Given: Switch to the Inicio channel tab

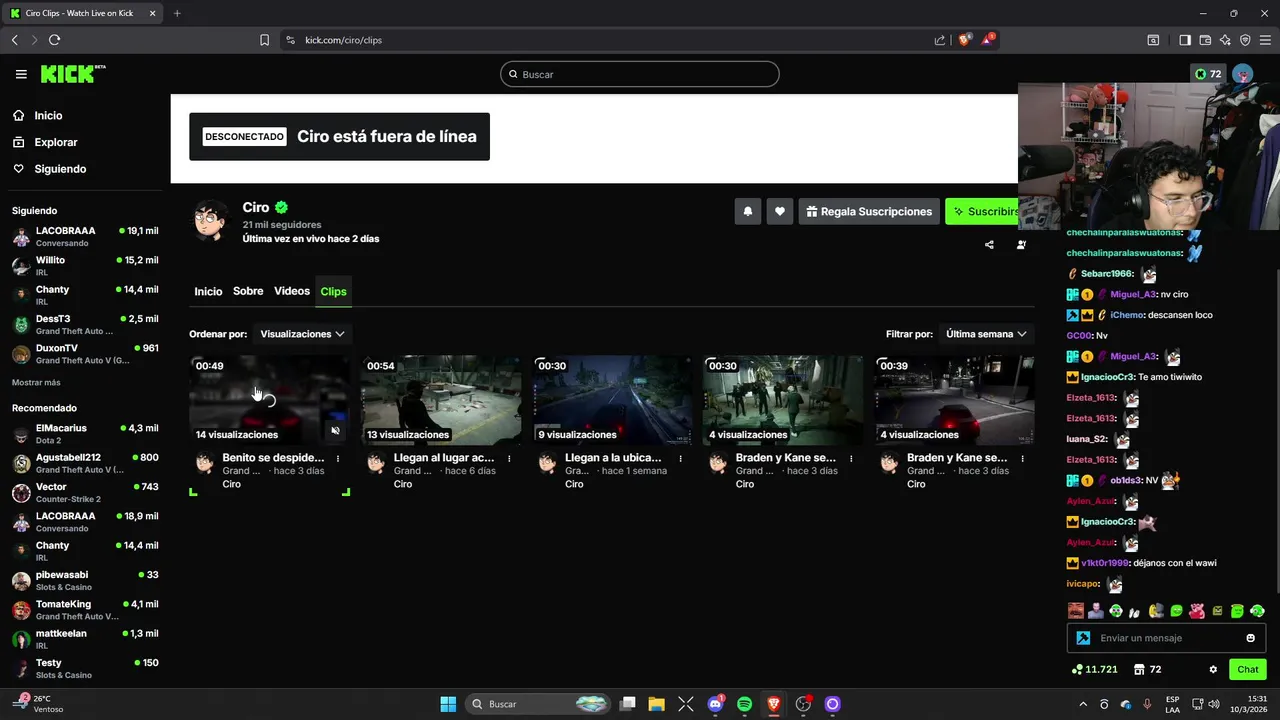Looking at the screenshot, I should pos(208,291).
